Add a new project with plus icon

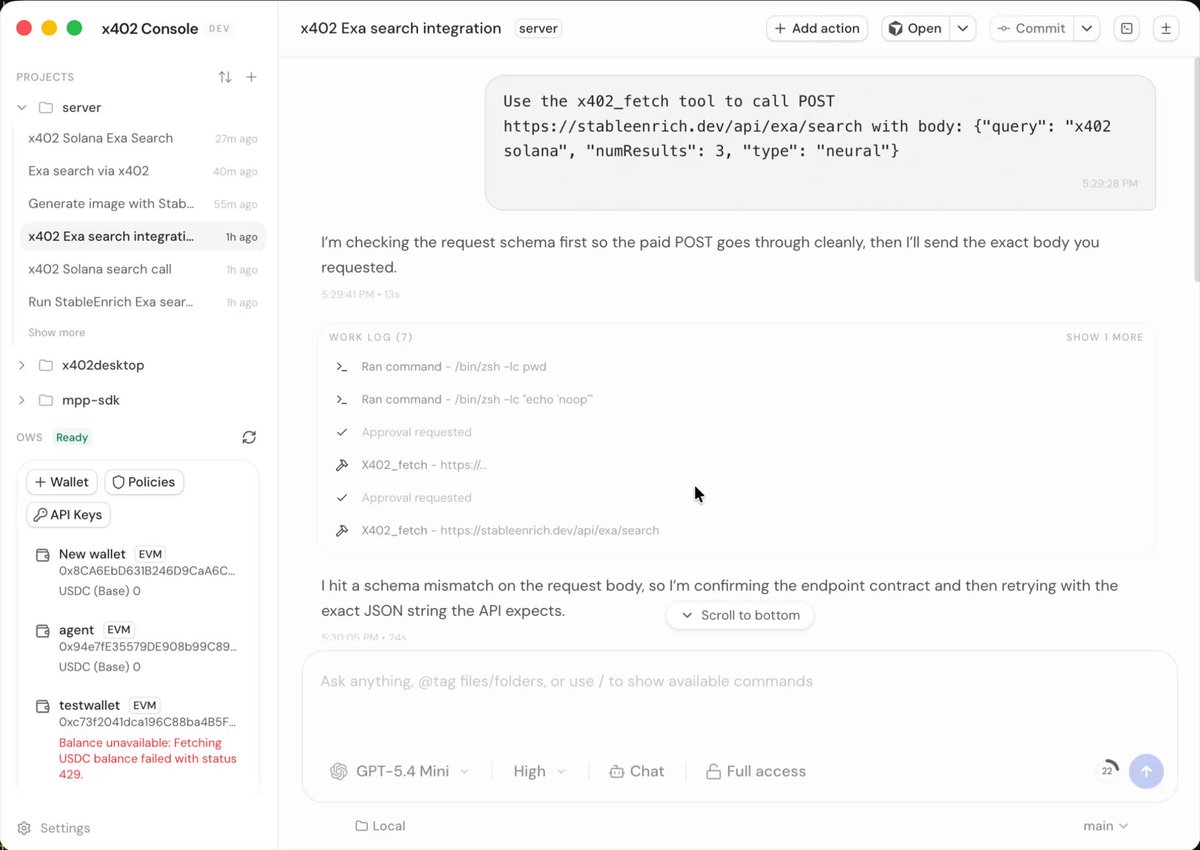[252, 77]
